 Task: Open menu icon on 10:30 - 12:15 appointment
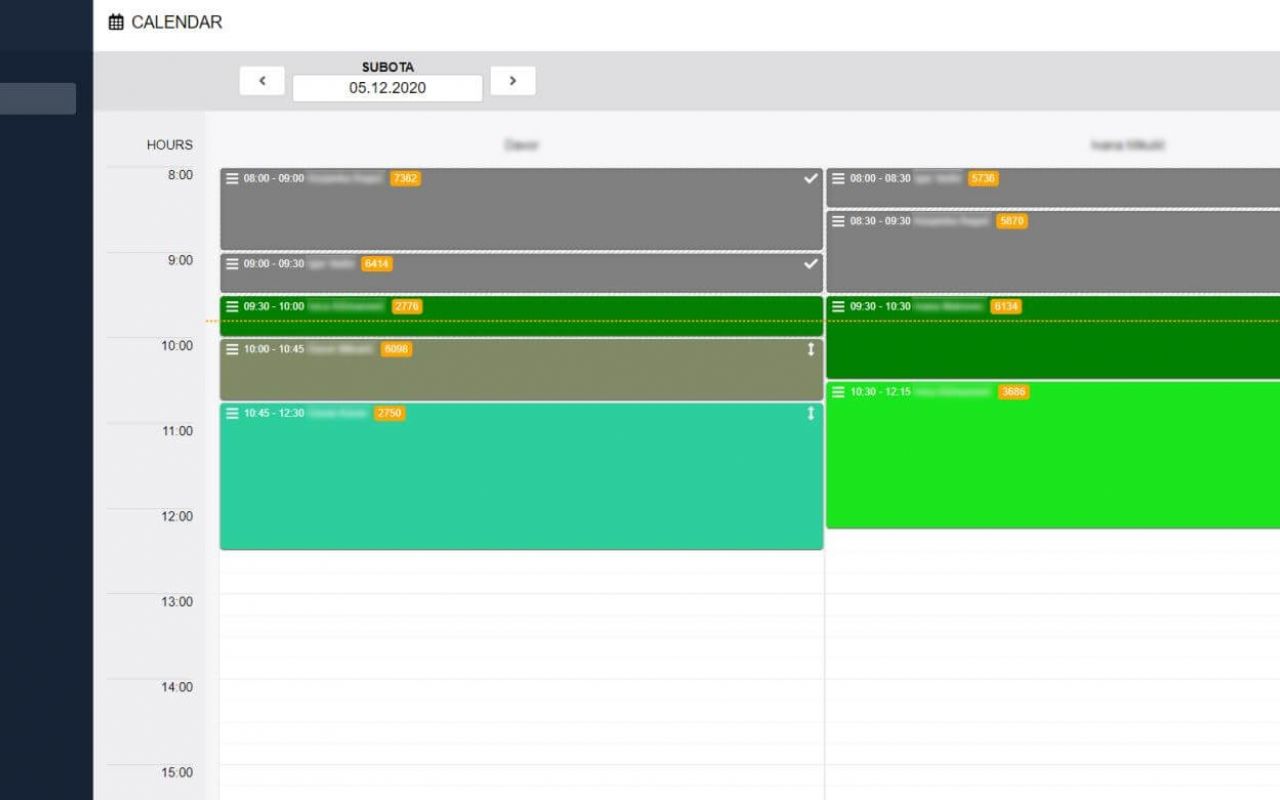[838, 392]
